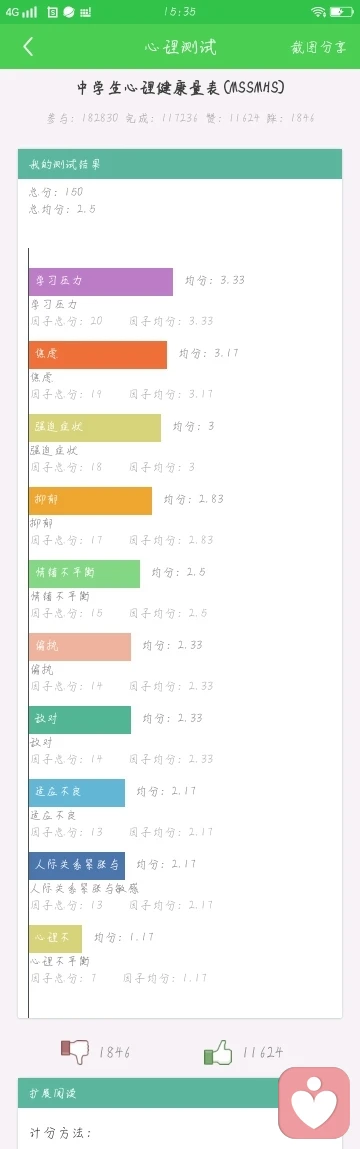The height and width of the screenshot is (1149, 360).
Task: Select the dark blue 人际关系紧张与 bar
Action: pos(77,865)
